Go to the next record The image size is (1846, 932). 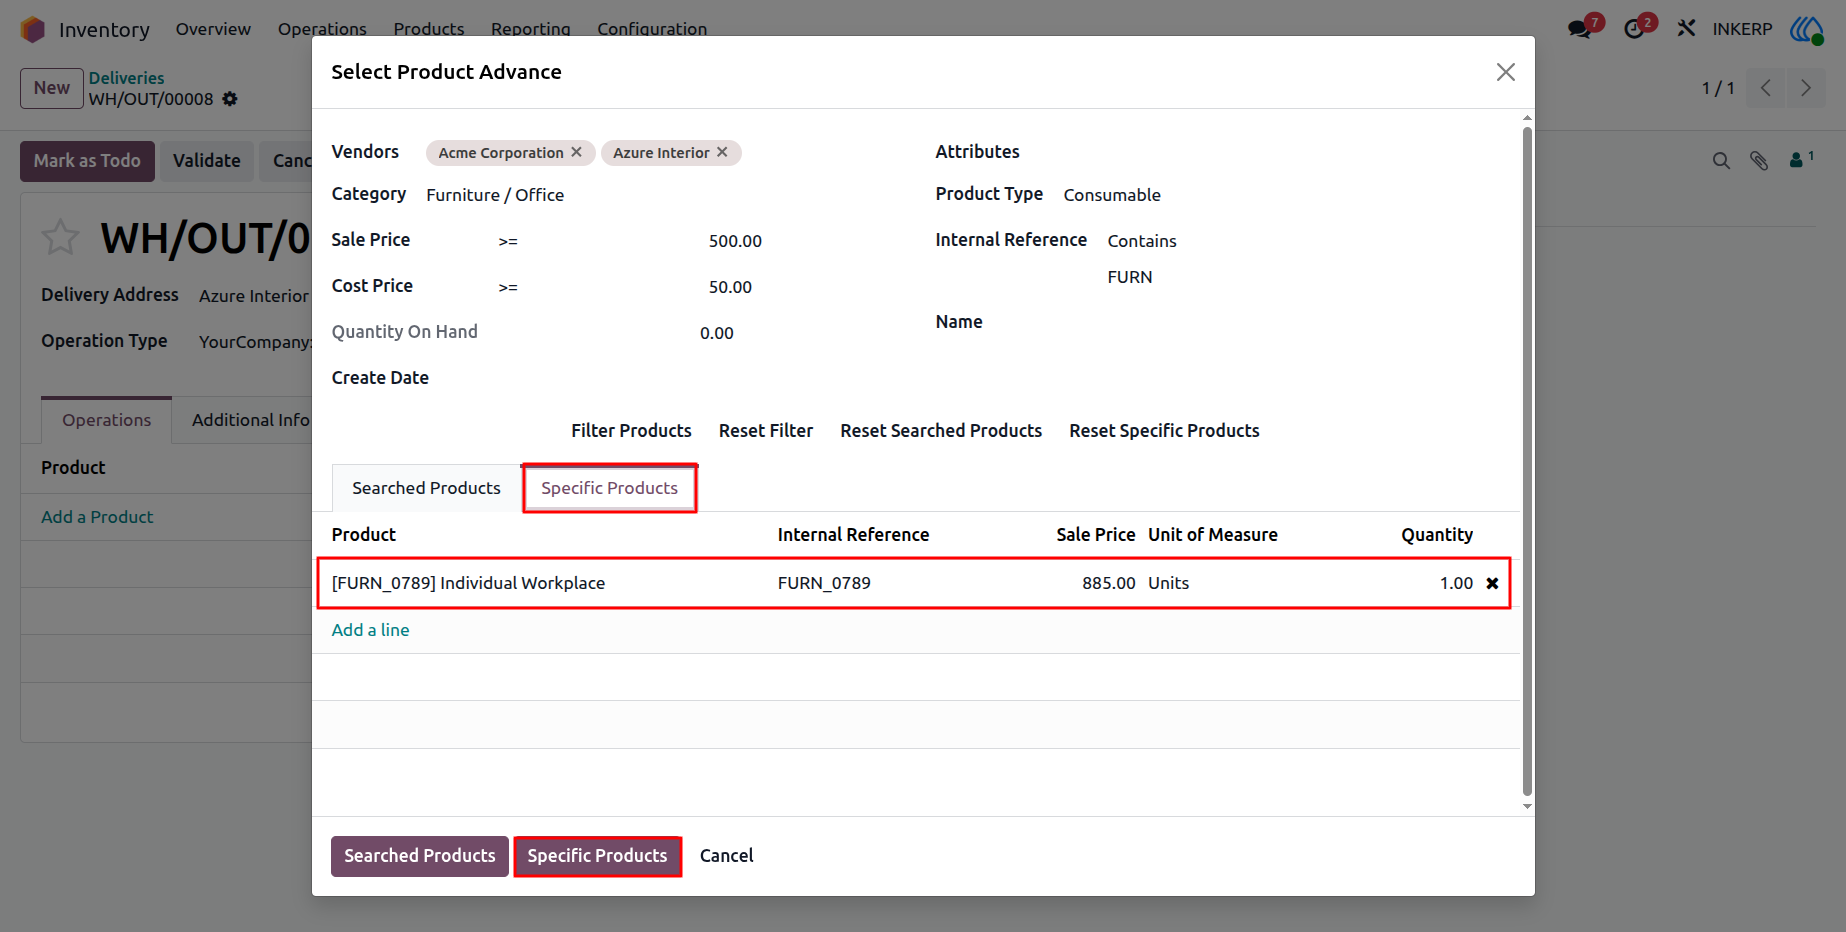[x=1806, y=88]
